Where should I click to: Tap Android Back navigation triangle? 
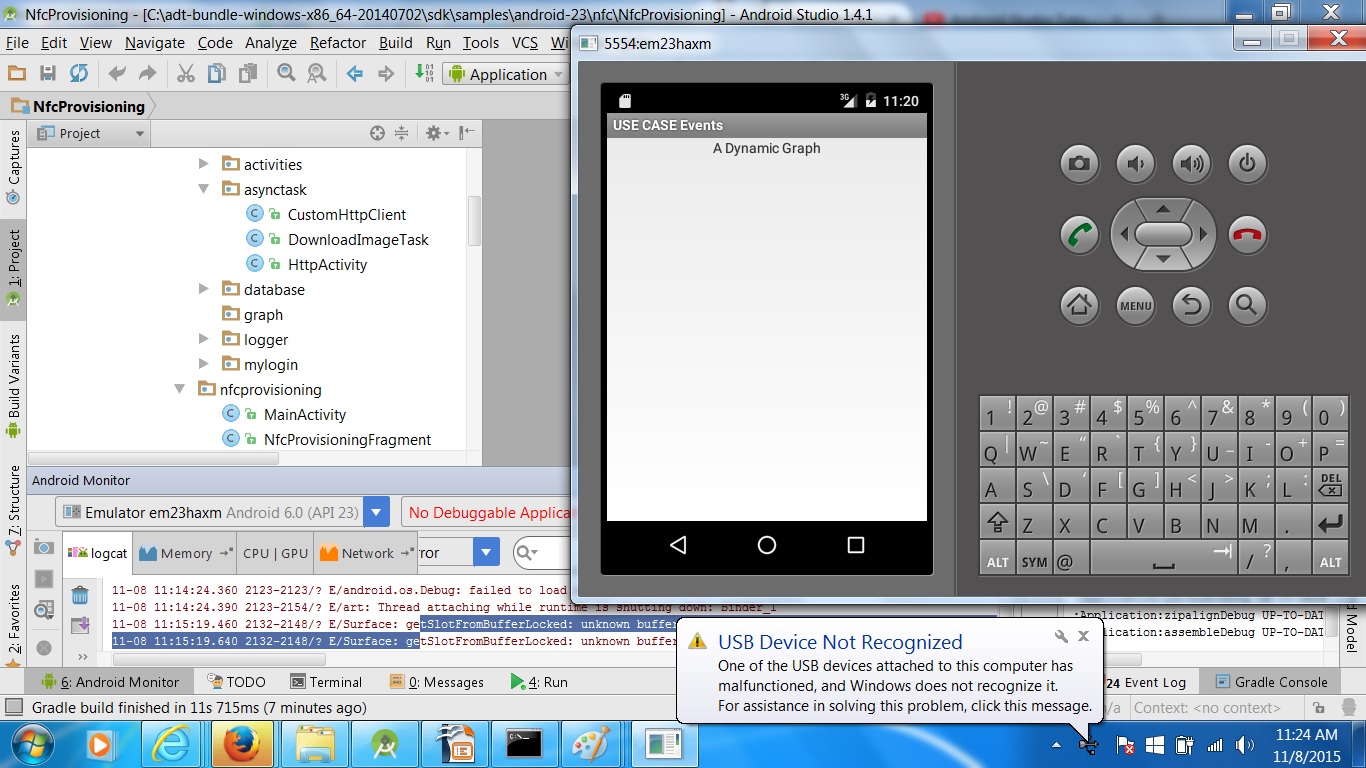[x=678, y=545]
